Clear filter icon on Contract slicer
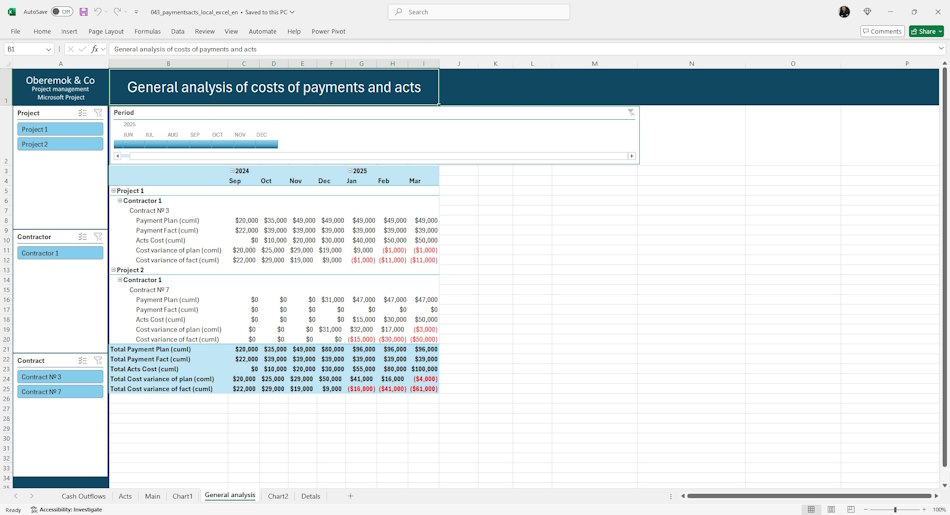Screen dimensions: 950x515 pyautogui.click(x=98, y=360)
